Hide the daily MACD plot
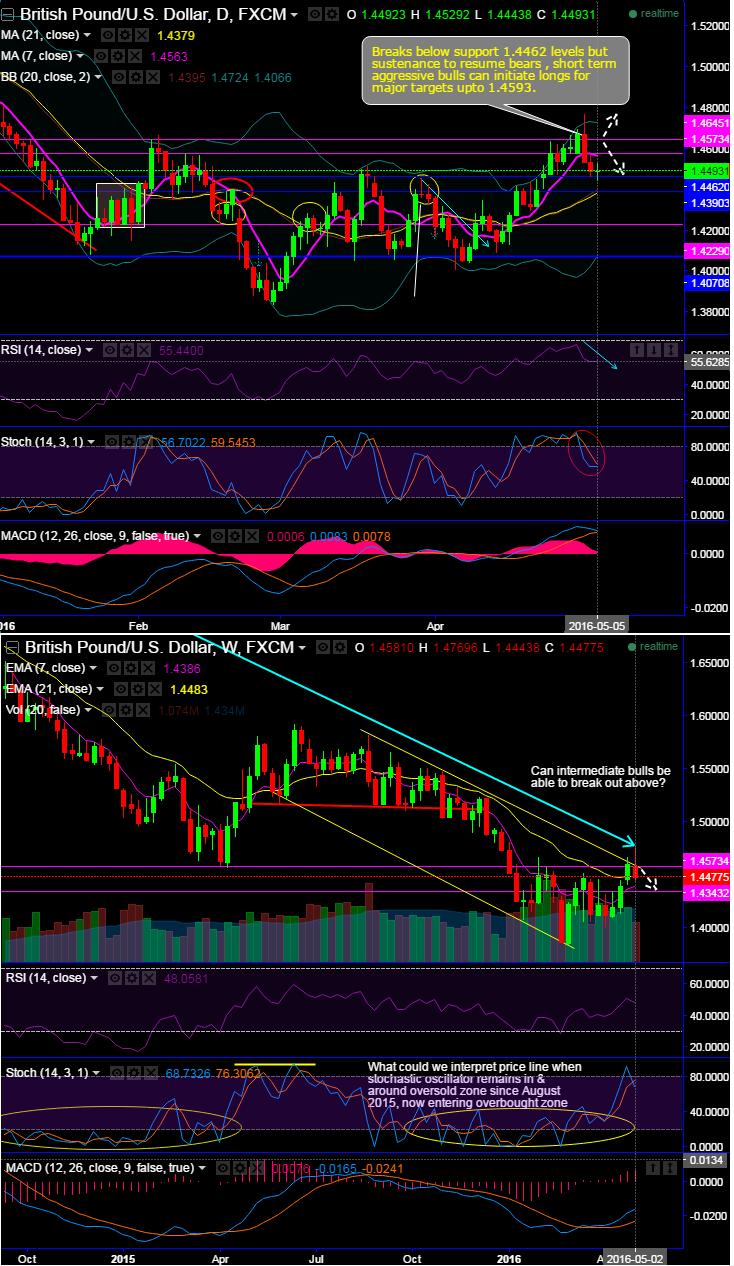 (218, 535)
